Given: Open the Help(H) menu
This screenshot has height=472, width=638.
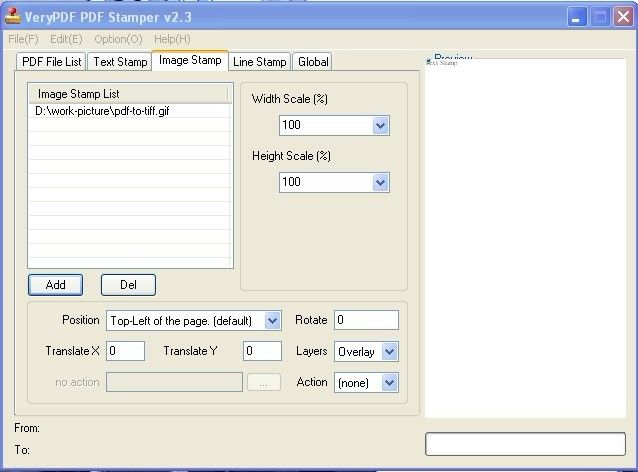Looking at the screenshot, I should (x=172, y=39).
